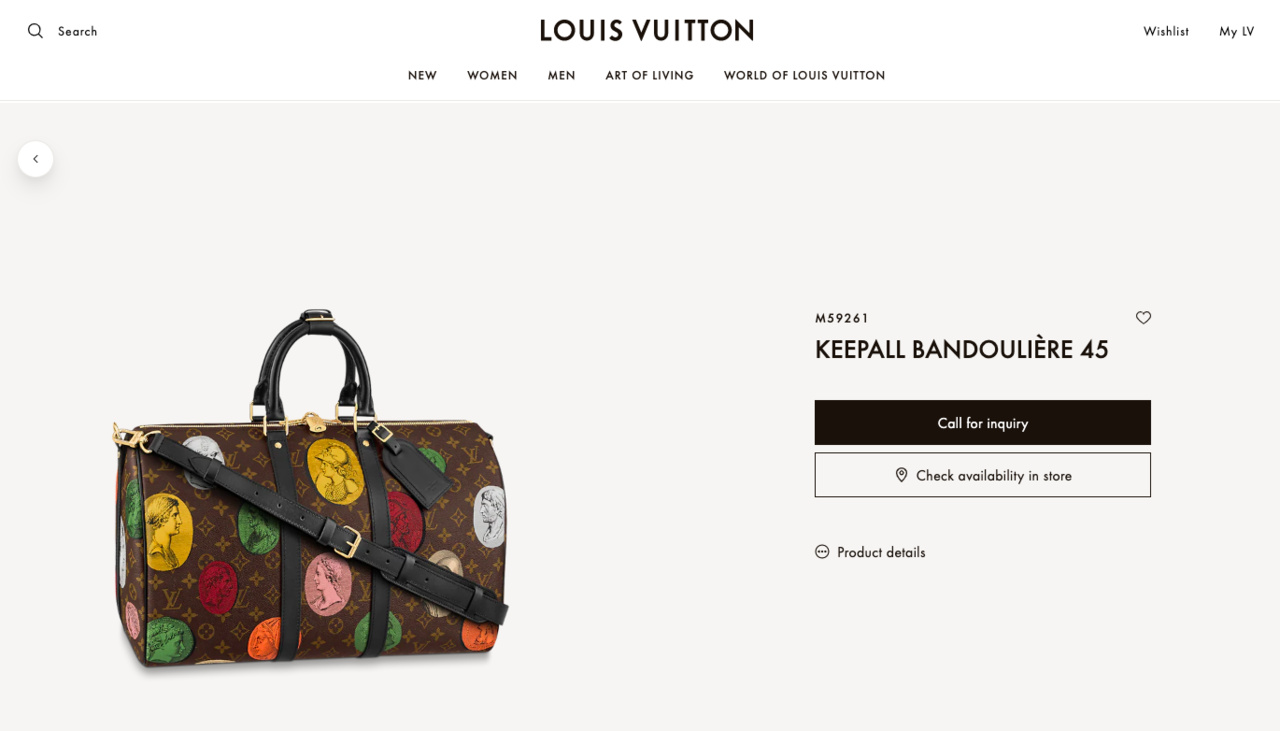Go home via the Louis Vuitton logo
The height and width of the screenshot is (731, 1280).
647,30
